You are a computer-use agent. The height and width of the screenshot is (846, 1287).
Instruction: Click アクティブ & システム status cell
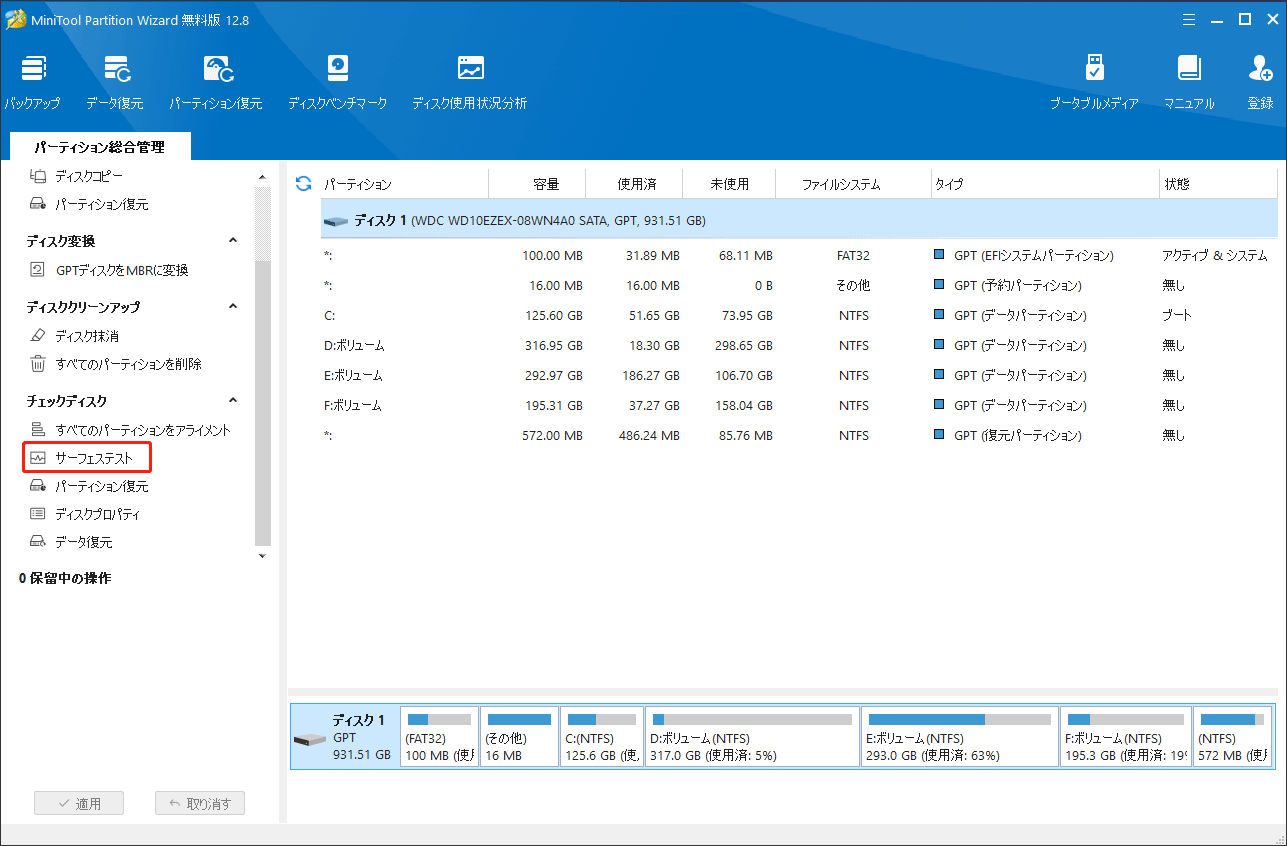pyautogui.click(x=1214, y=256)
